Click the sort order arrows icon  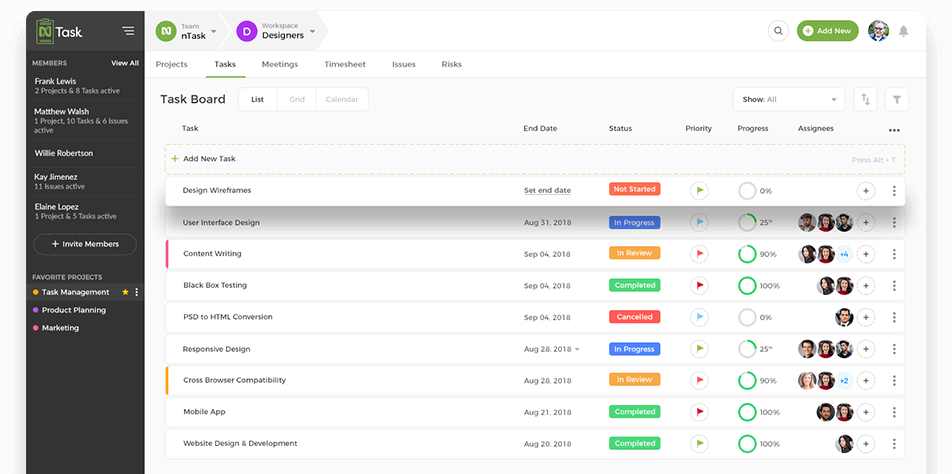[x=866, y=99]
